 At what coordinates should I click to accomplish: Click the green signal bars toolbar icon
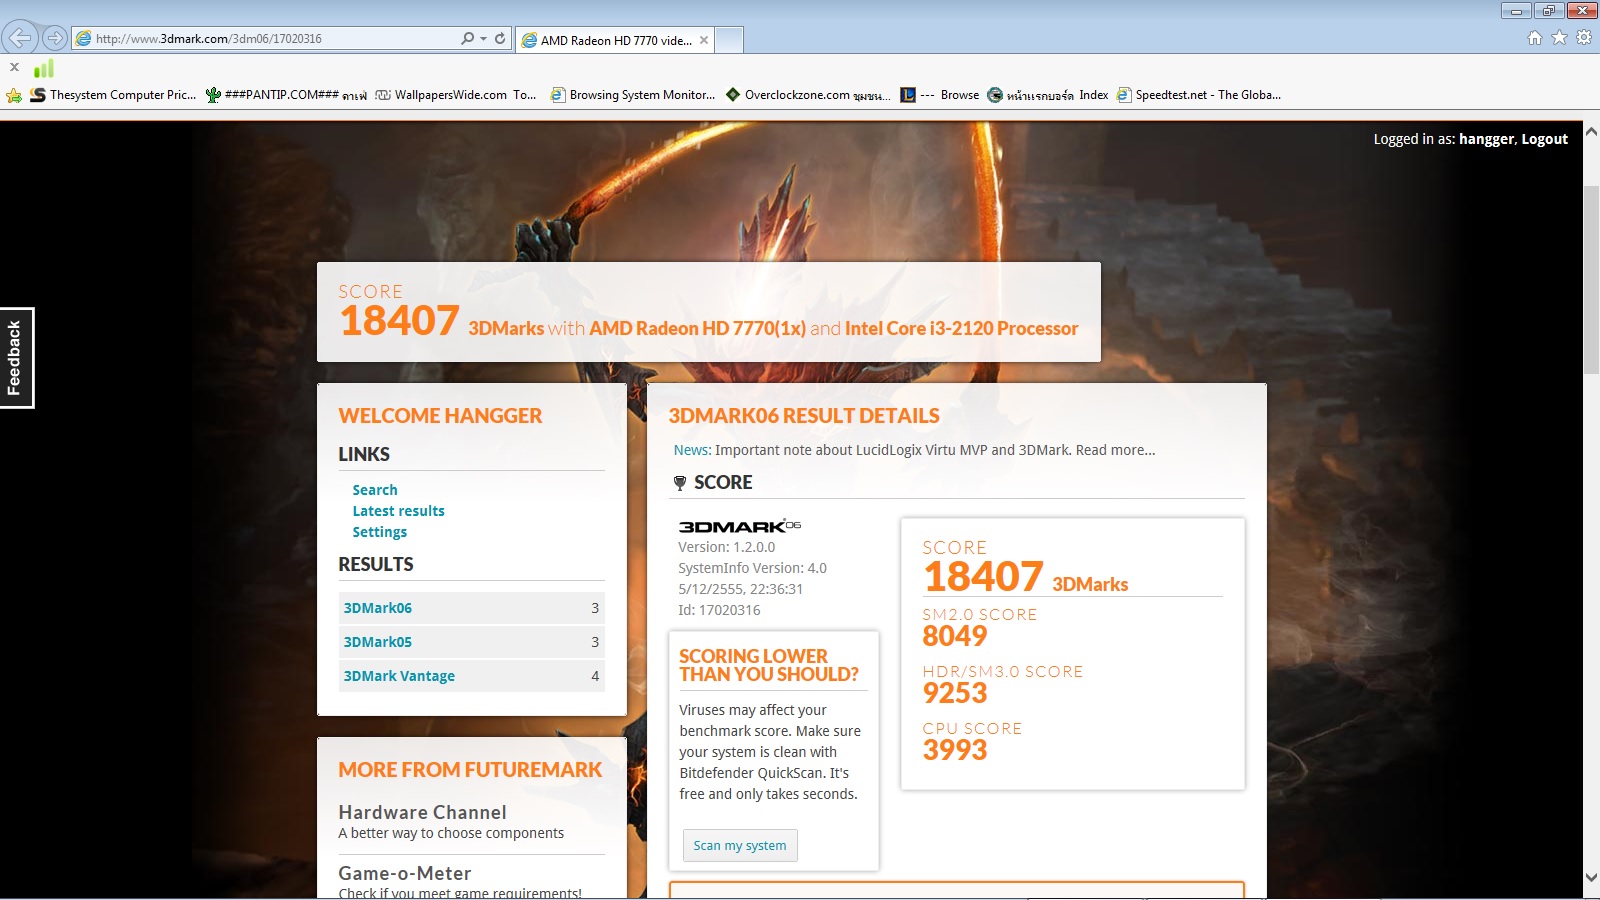[44, 68]
